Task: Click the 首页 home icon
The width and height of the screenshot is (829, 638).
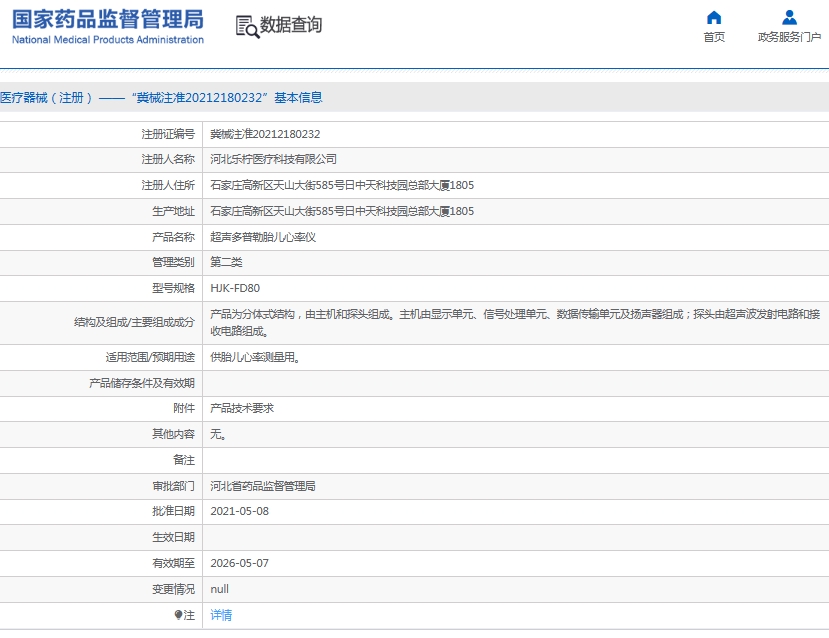Action: click(713, 17)
